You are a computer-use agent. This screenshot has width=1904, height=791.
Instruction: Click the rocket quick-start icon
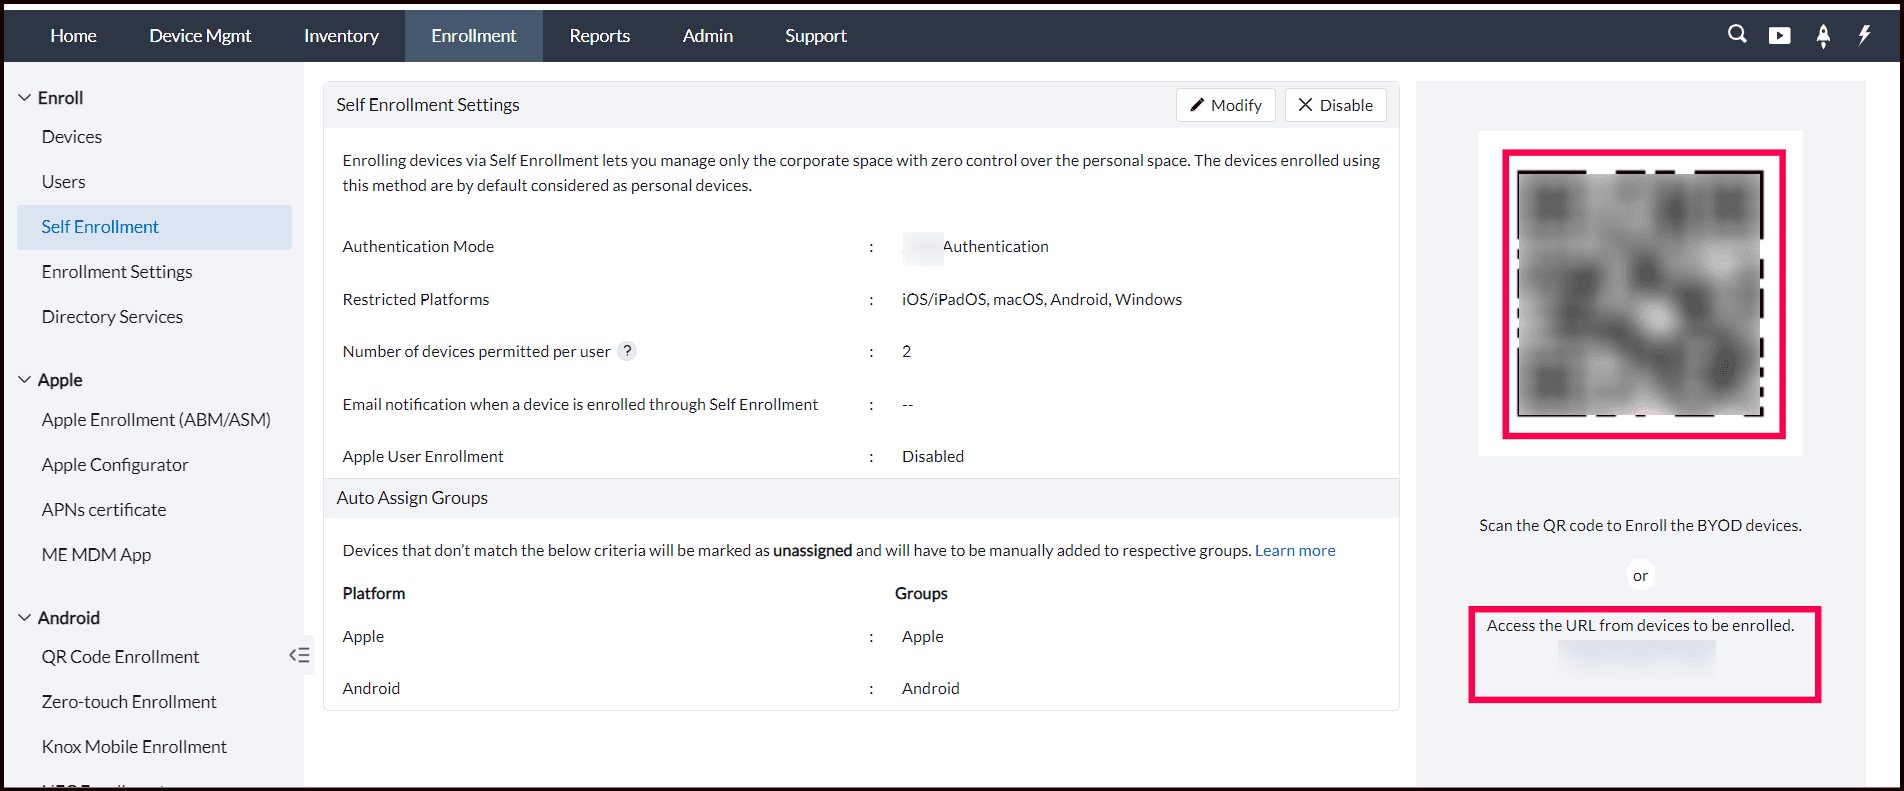pyautogui.click(x=1823, y=36)
